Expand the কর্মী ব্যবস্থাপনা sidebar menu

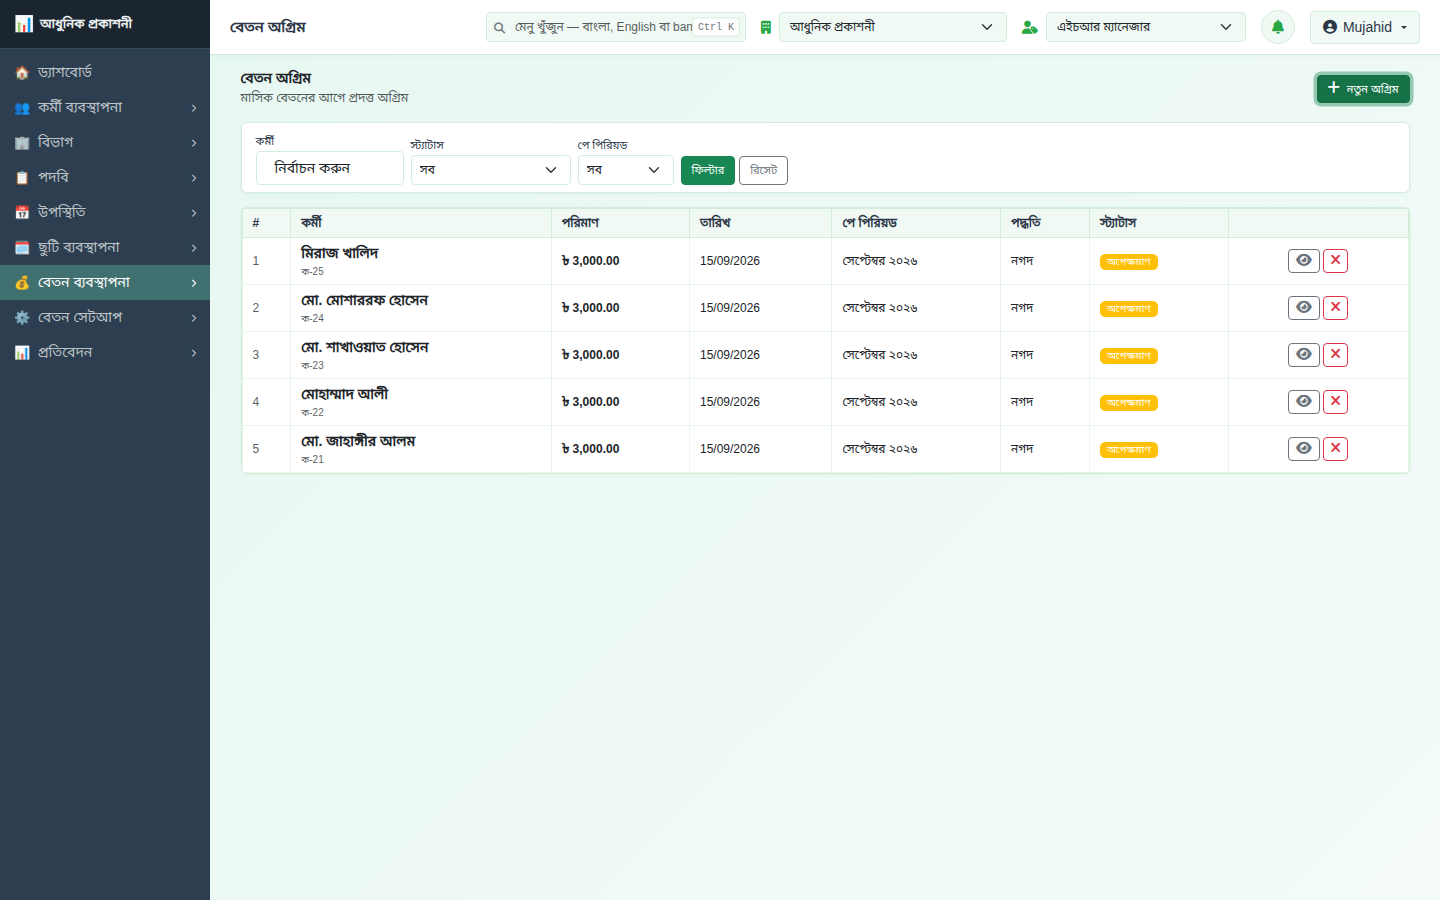(x=105, y=107)
